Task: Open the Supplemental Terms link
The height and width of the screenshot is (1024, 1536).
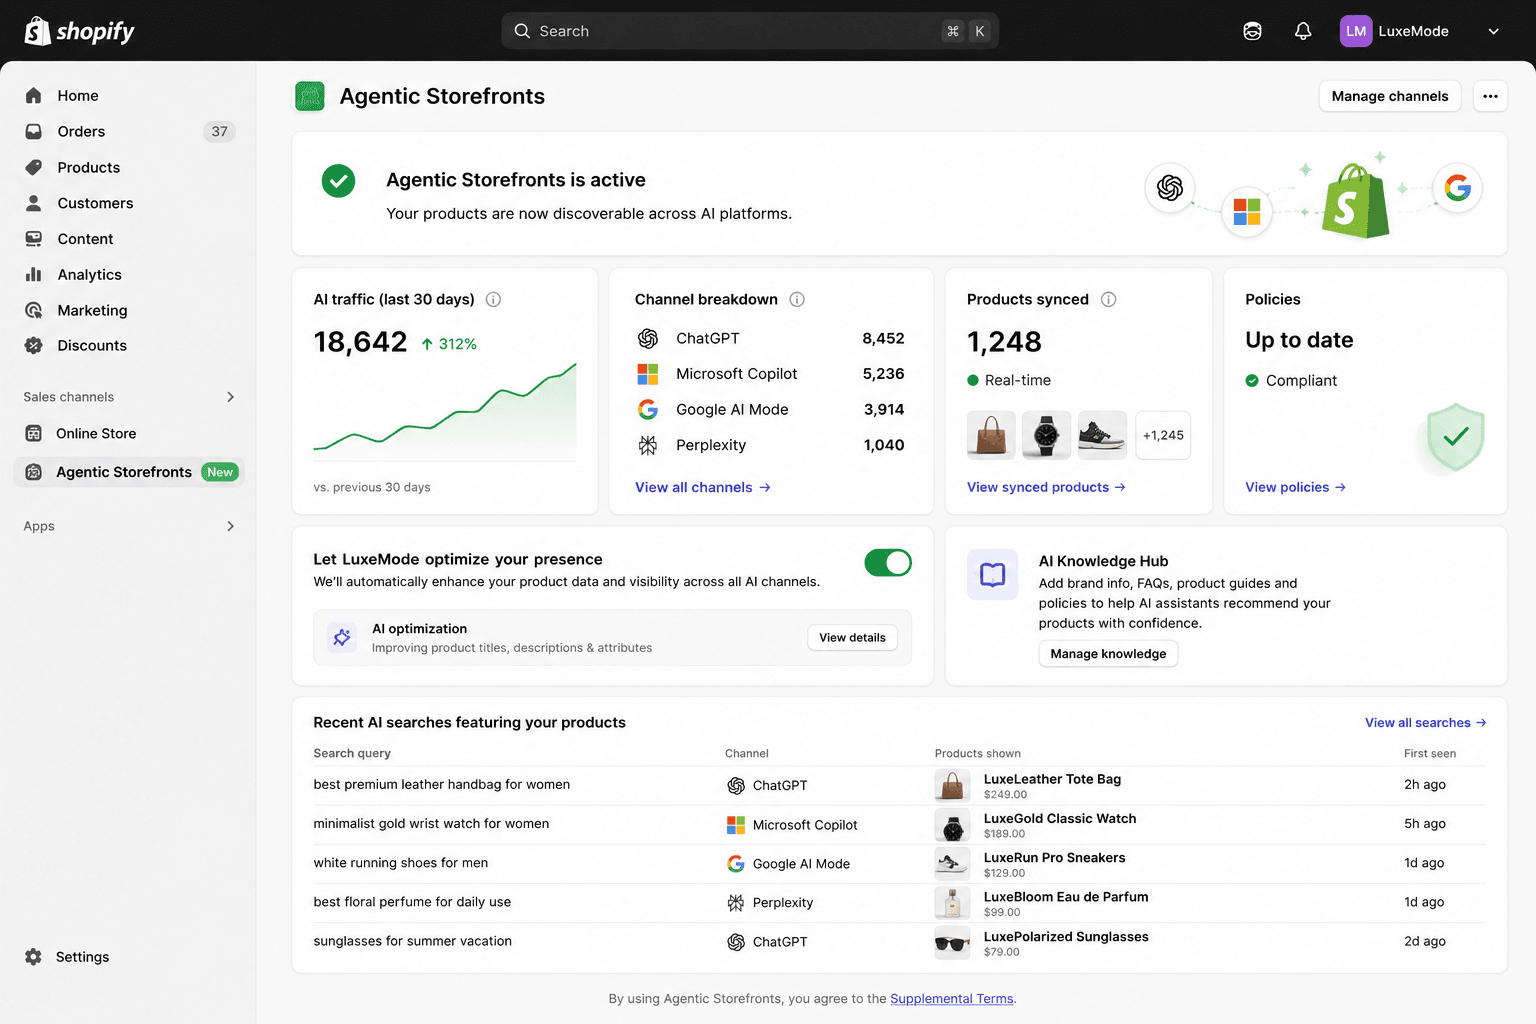Action: (951, 999)
